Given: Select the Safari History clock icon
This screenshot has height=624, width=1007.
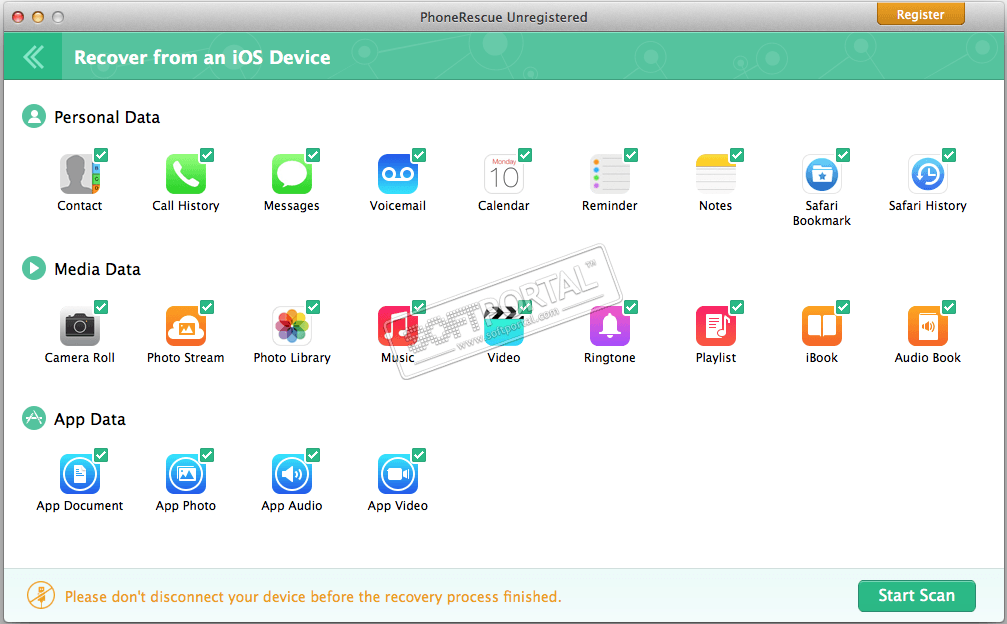Looking at the screenshot, I should click(x=927, y=174).
